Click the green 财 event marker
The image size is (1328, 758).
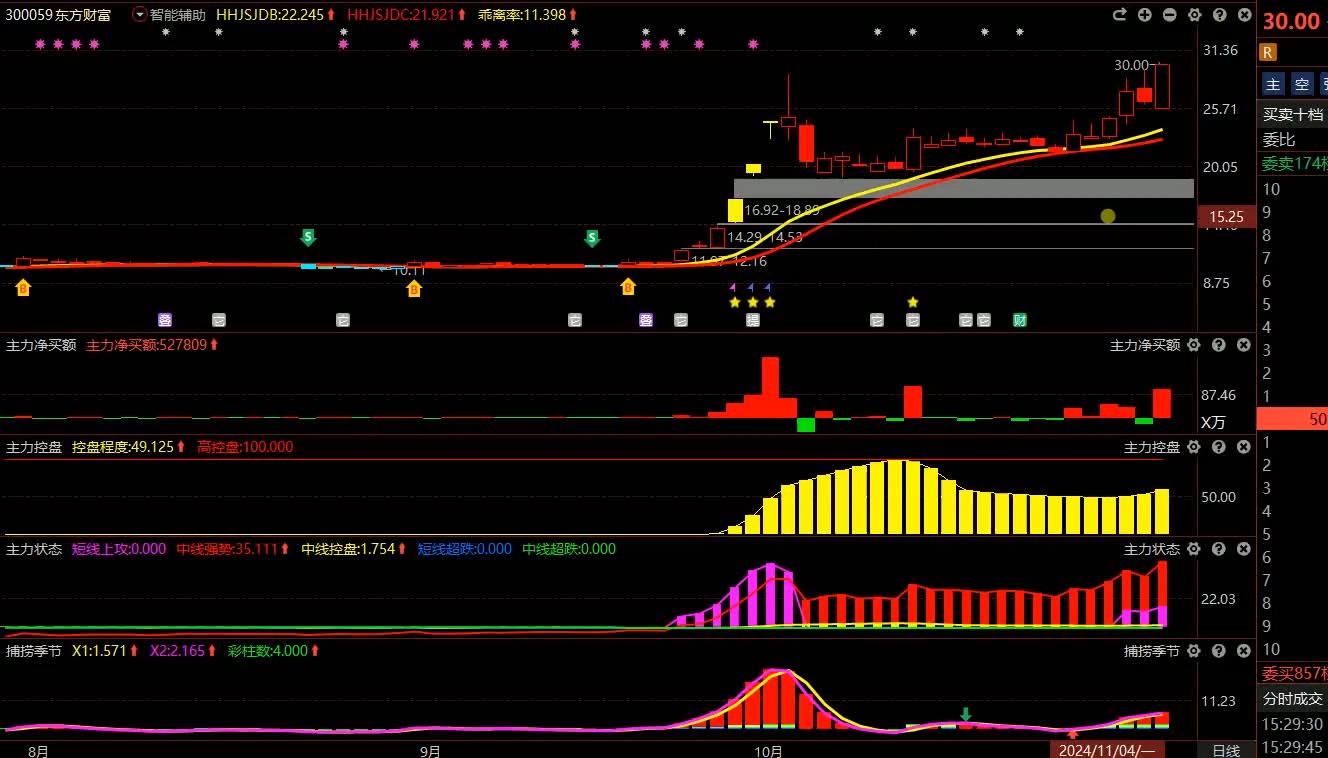[x=1019, y=320]
